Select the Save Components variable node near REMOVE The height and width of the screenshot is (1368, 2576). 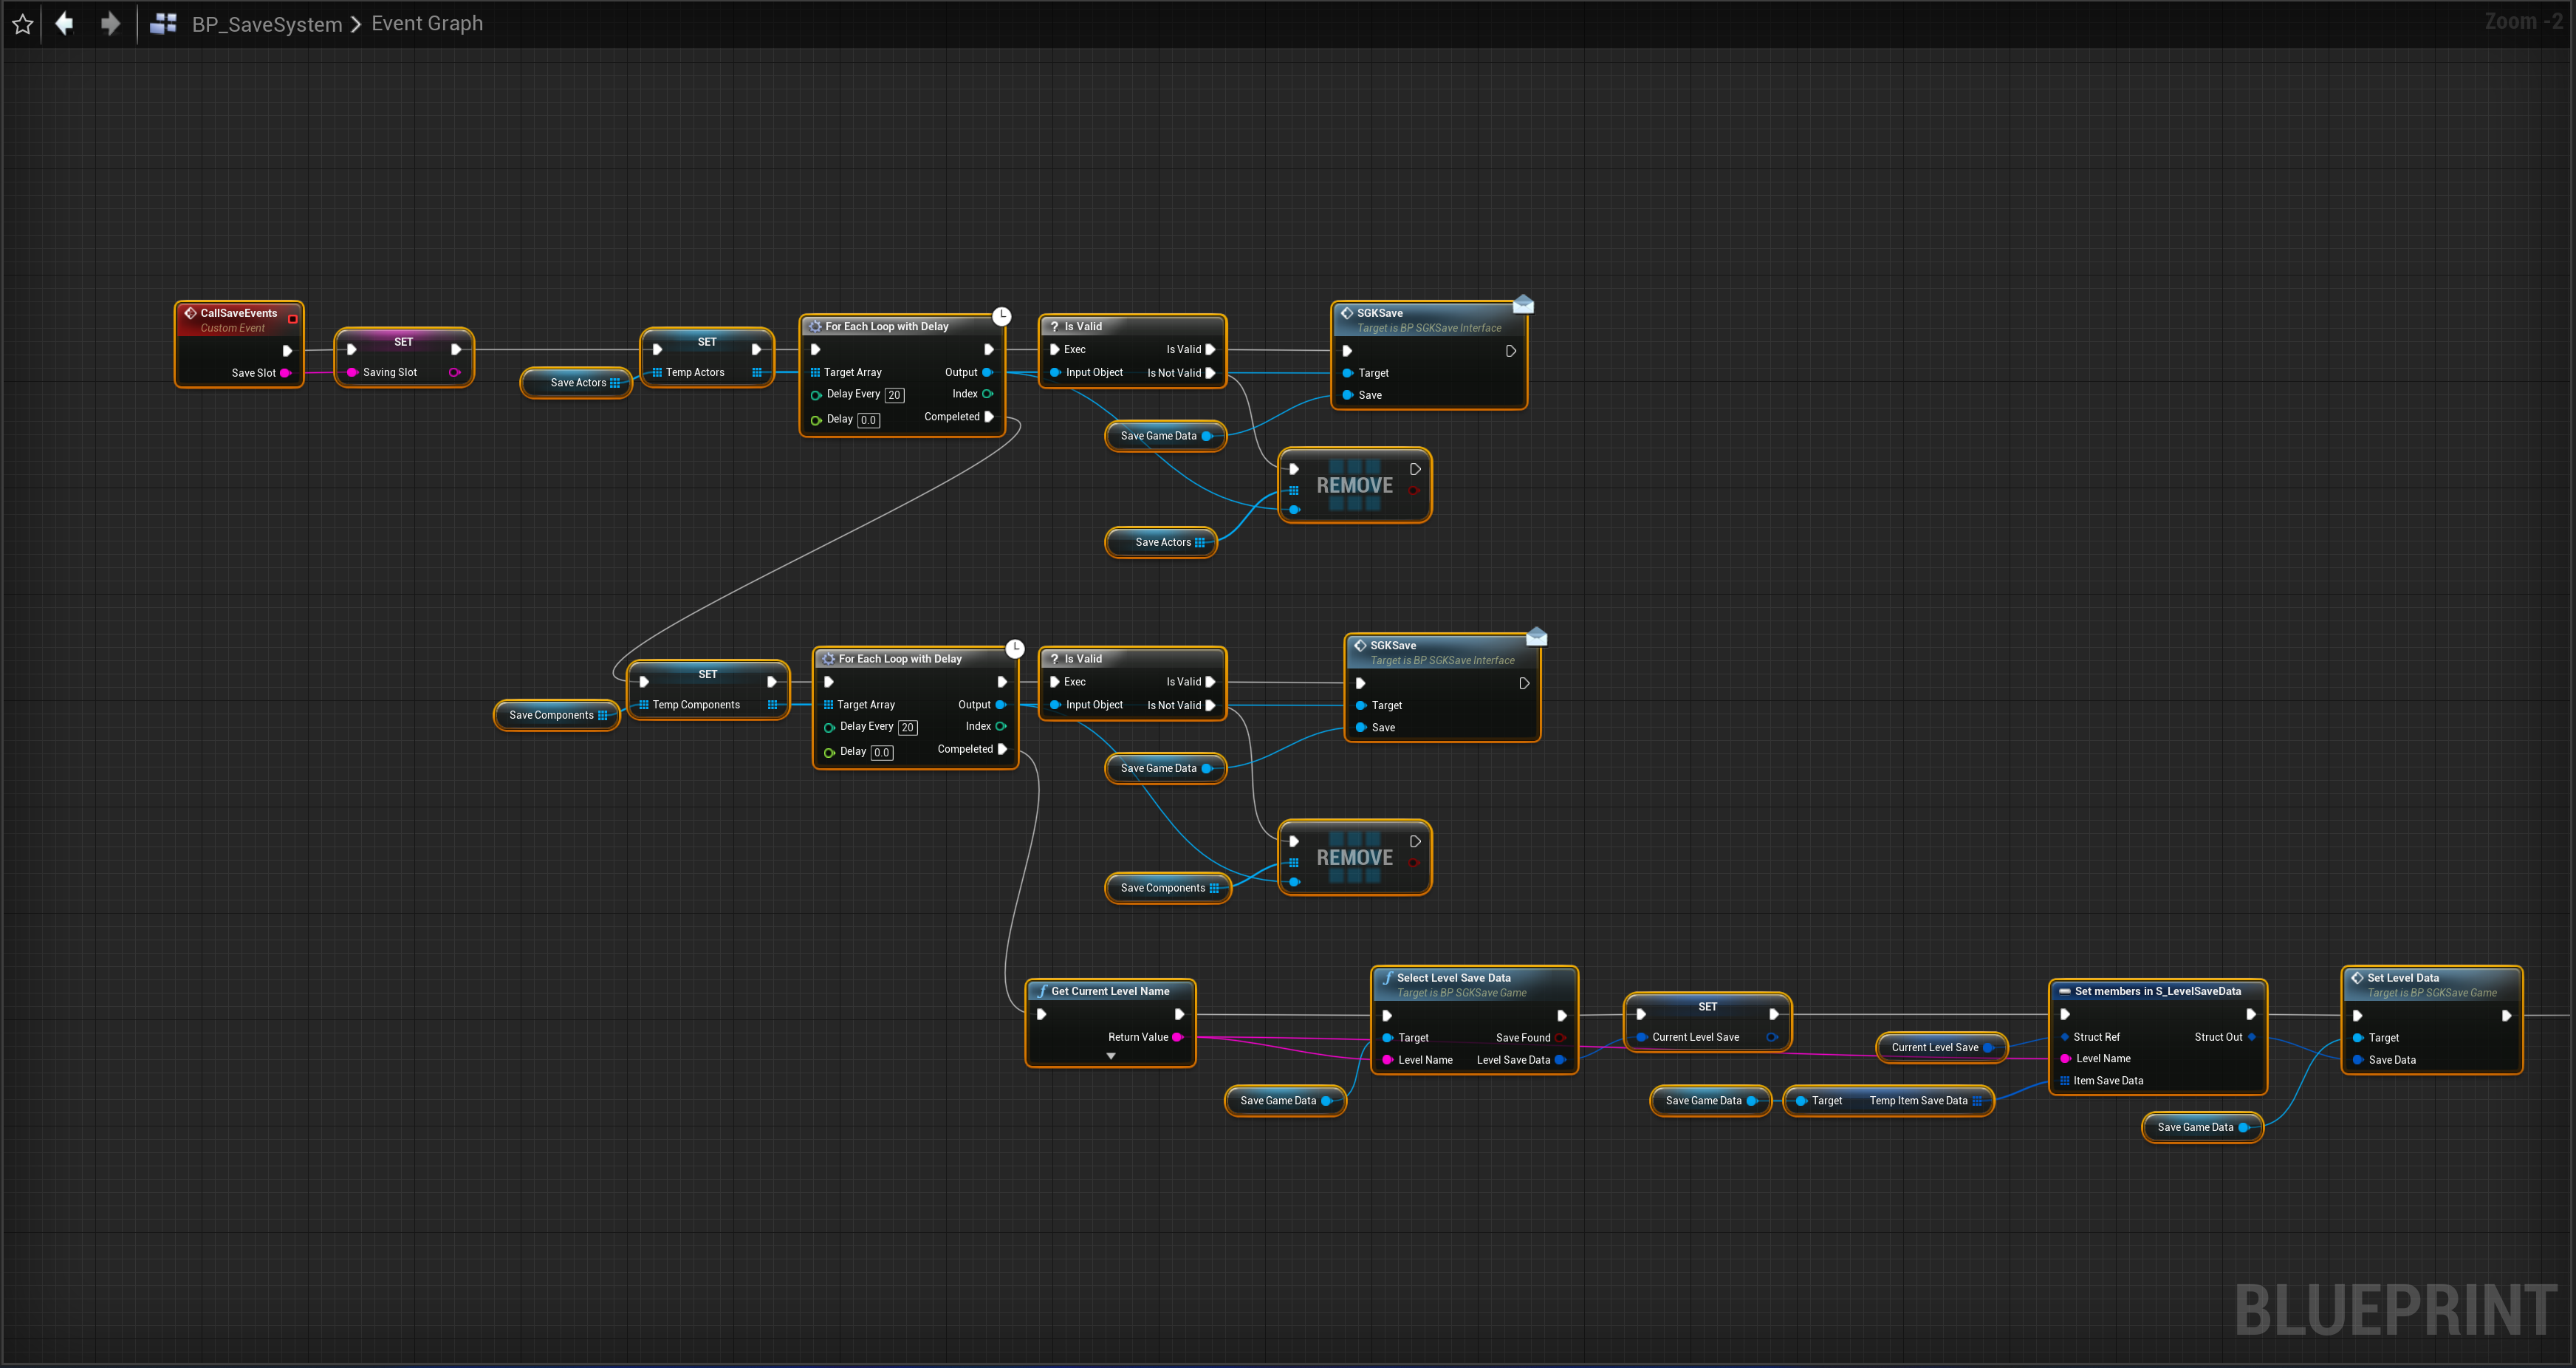(x=1162, y=888)
